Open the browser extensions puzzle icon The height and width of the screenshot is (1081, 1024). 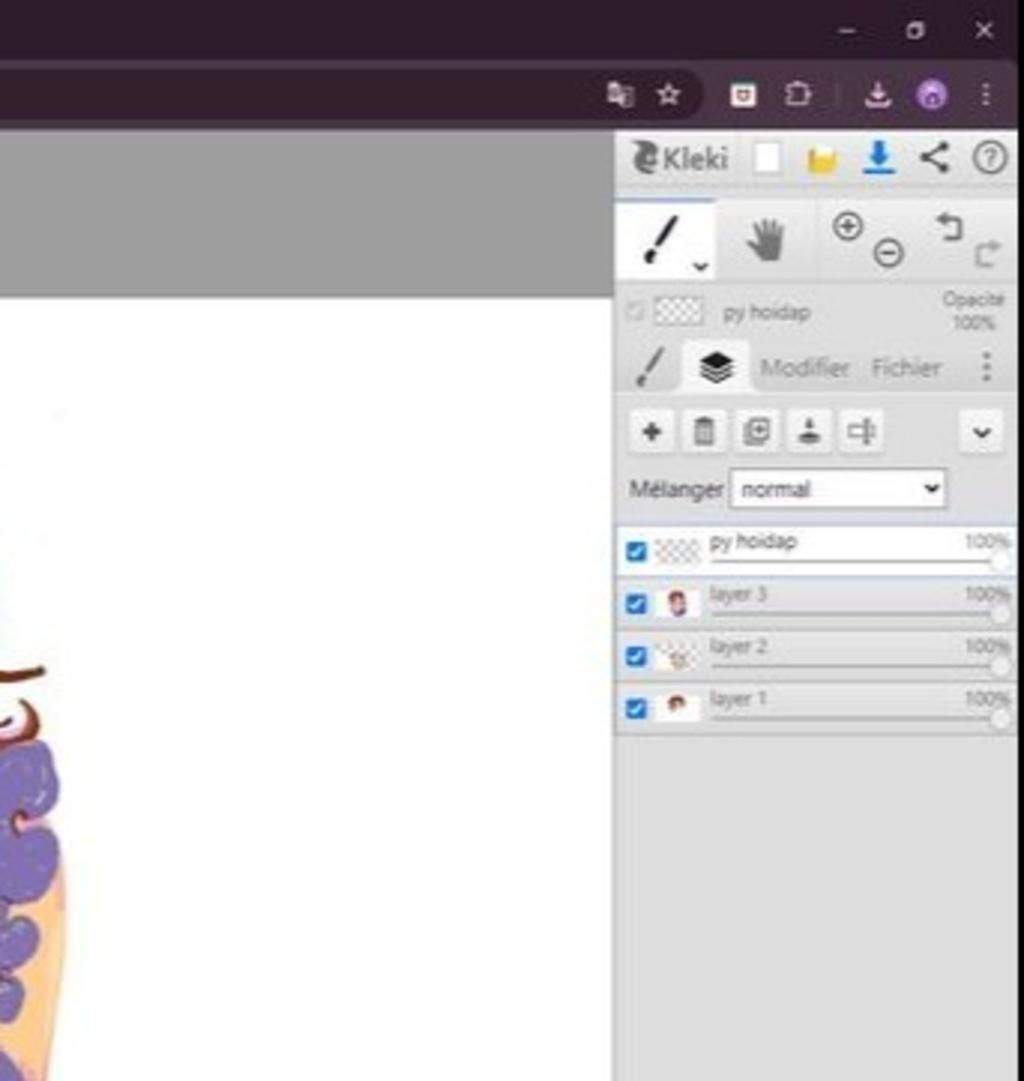[797, 94]
